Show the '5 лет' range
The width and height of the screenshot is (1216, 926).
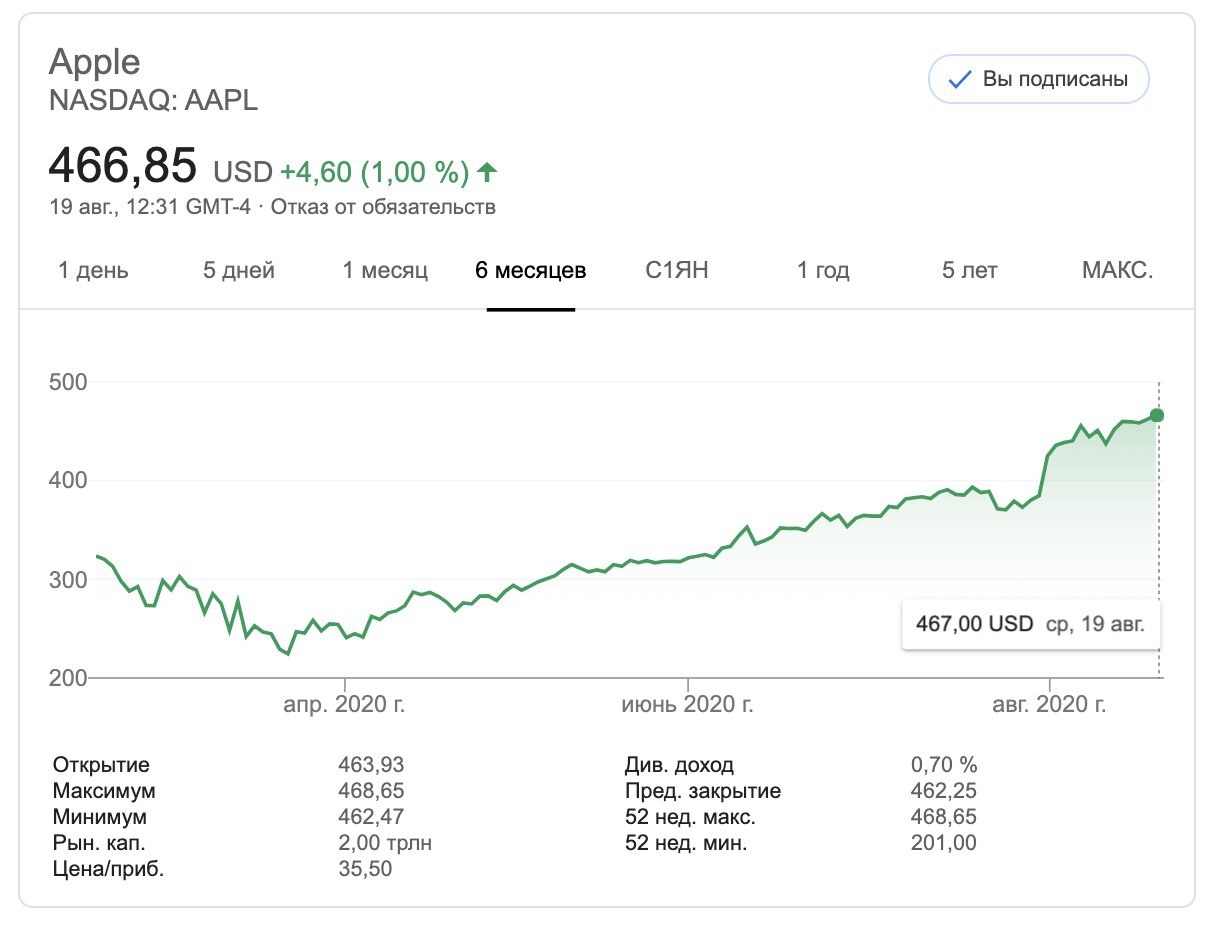coord(969,270)
